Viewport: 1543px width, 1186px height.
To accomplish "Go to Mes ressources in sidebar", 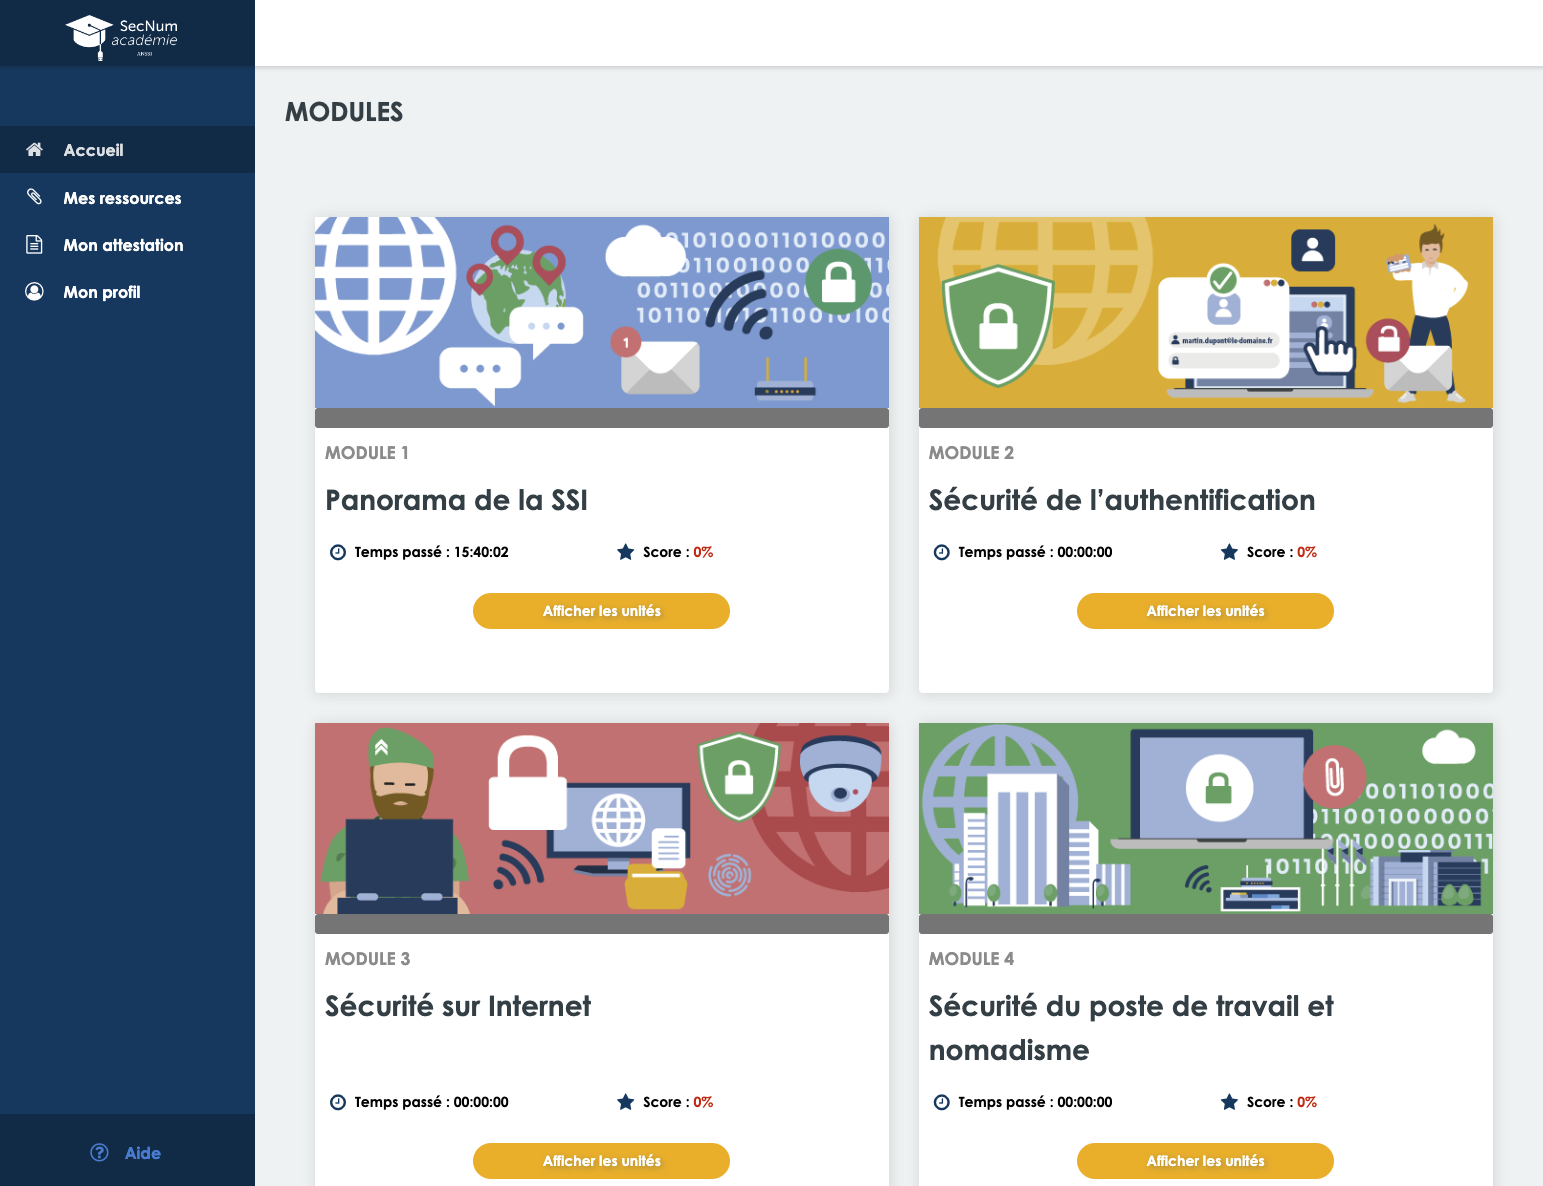I will [122, 198].
